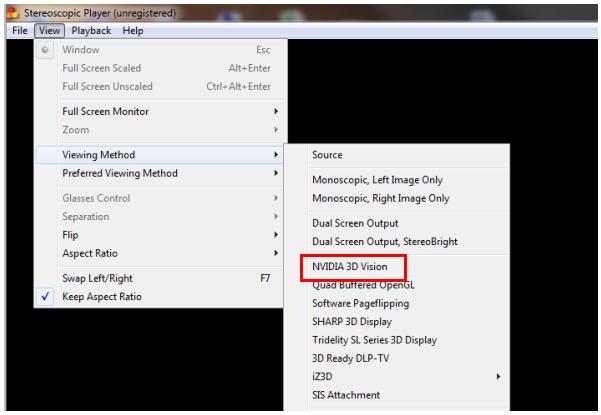Close the open View menu
The height and width of the screenshot is (415, 601).
pyautogui.click(x=48, y=31)
